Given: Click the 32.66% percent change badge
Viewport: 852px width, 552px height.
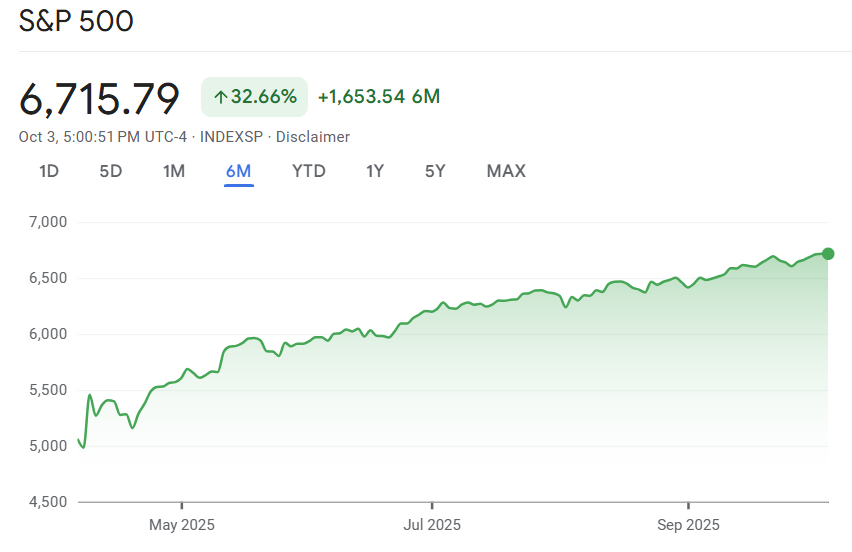Looking at the screenshot, I should 255,97.
